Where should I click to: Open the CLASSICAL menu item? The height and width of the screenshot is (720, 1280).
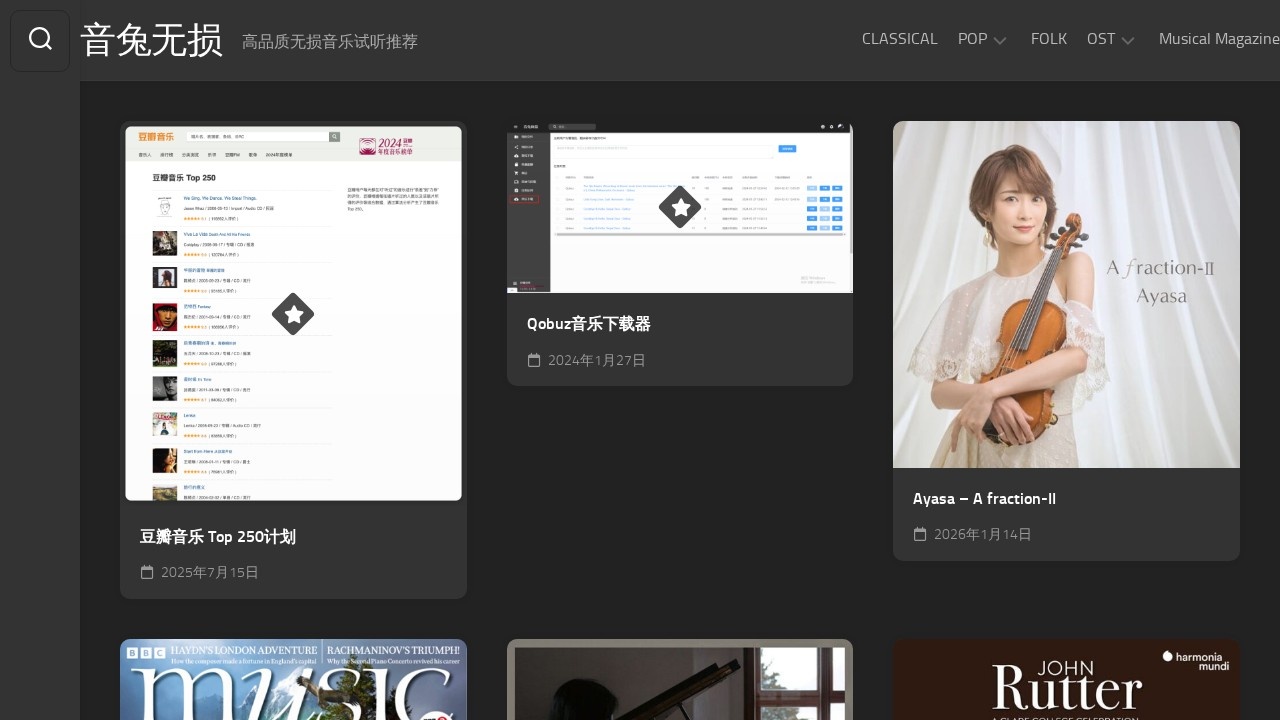(899, 39)
